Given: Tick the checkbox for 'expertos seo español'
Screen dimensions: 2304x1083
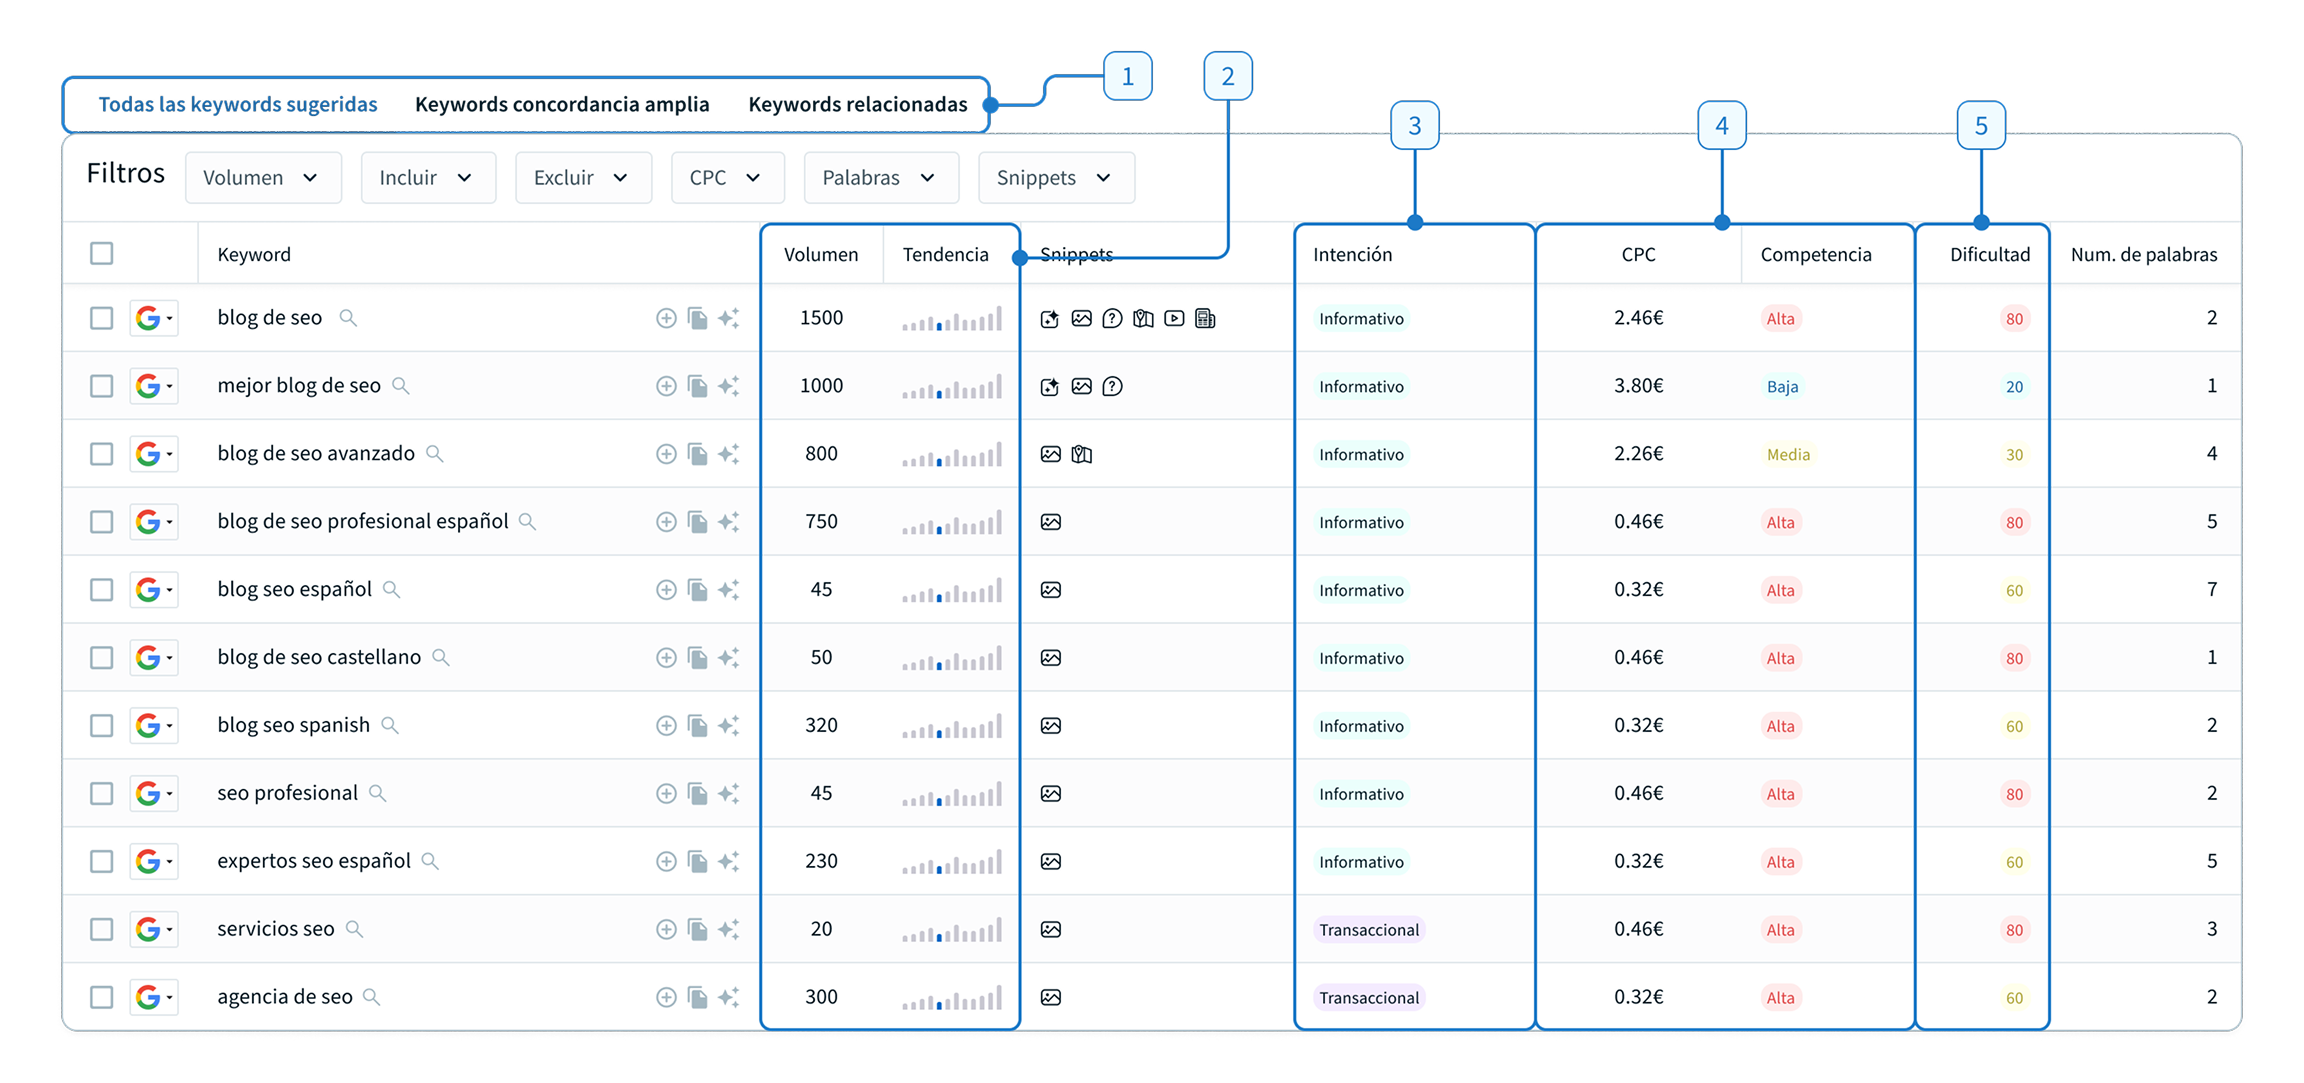Looking at the screenshot, I should 101,861.
